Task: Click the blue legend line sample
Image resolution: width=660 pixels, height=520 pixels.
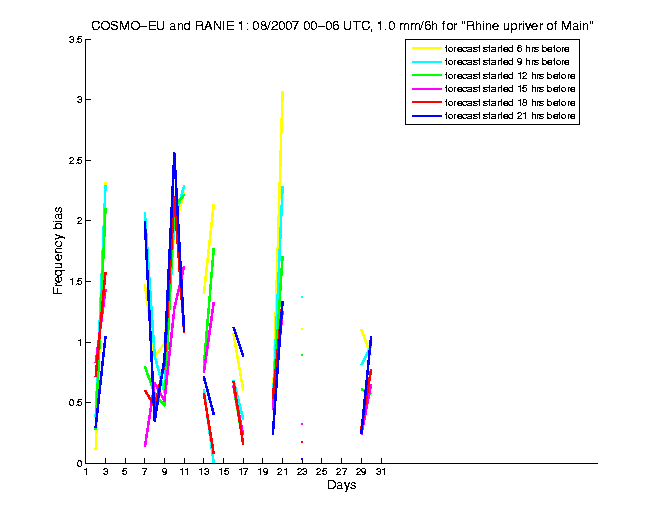Action: (427, 116)
